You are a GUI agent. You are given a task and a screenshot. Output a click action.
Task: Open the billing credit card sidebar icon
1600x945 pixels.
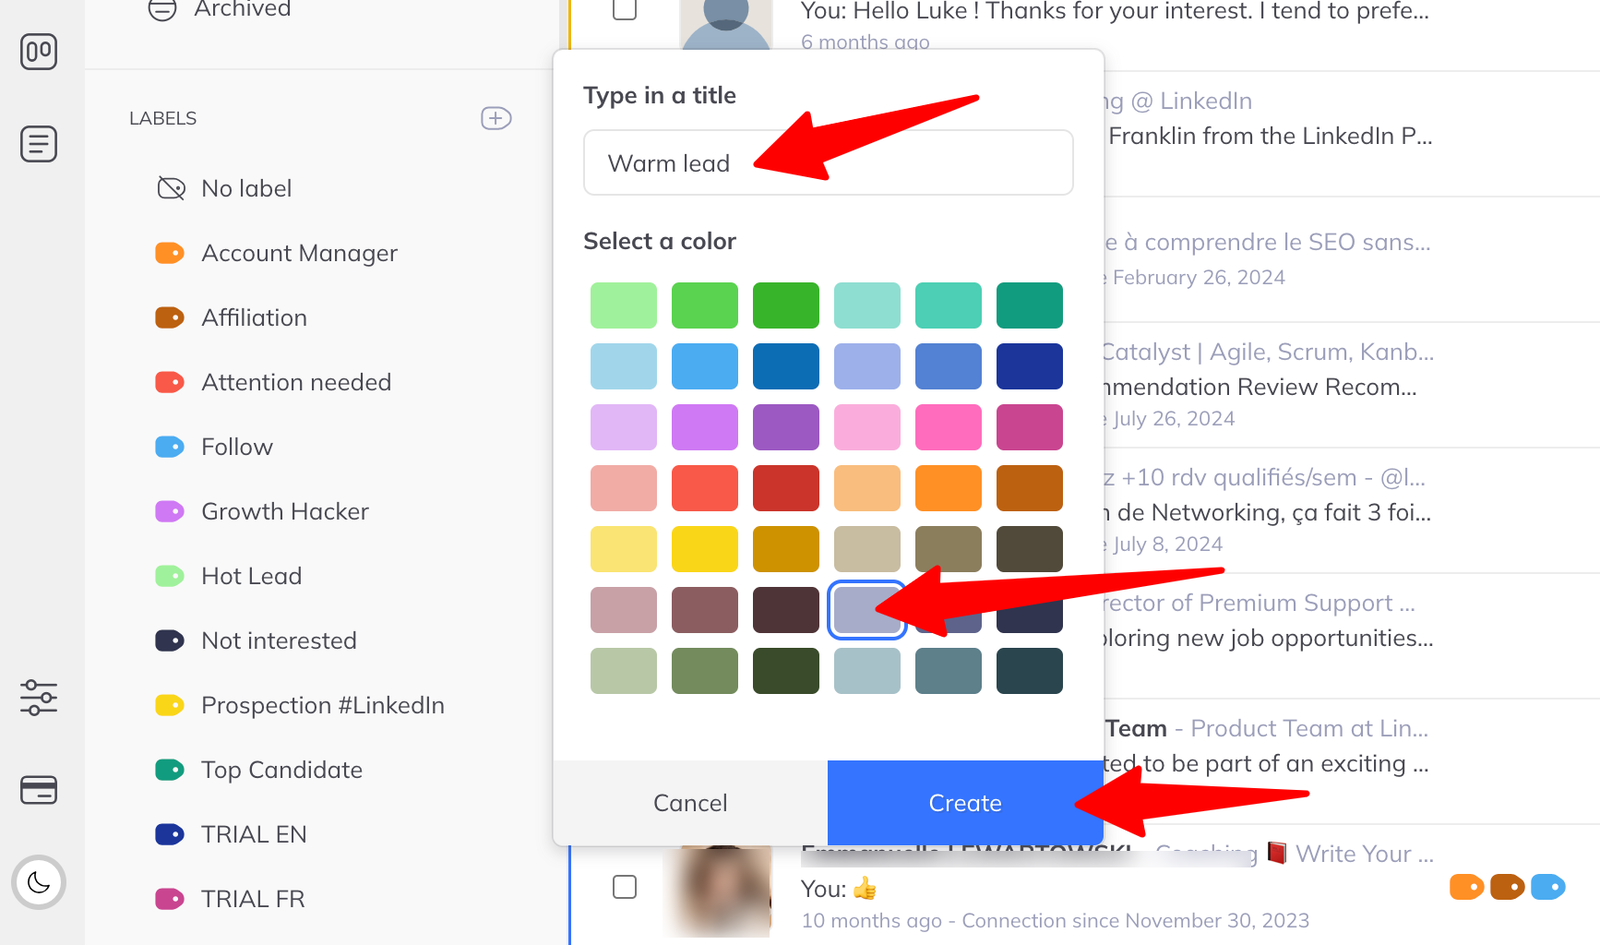[x=39, y=790]
